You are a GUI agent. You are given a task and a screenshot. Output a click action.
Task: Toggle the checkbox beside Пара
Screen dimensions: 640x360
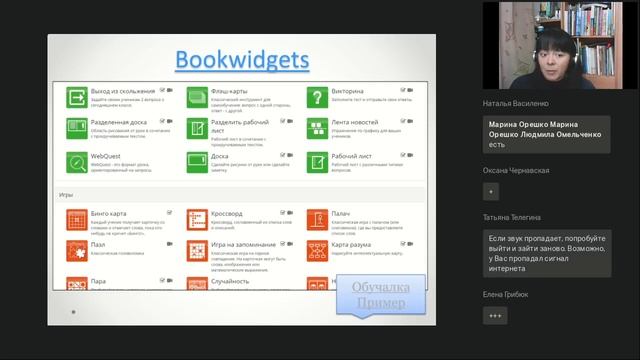coord(162,280)
